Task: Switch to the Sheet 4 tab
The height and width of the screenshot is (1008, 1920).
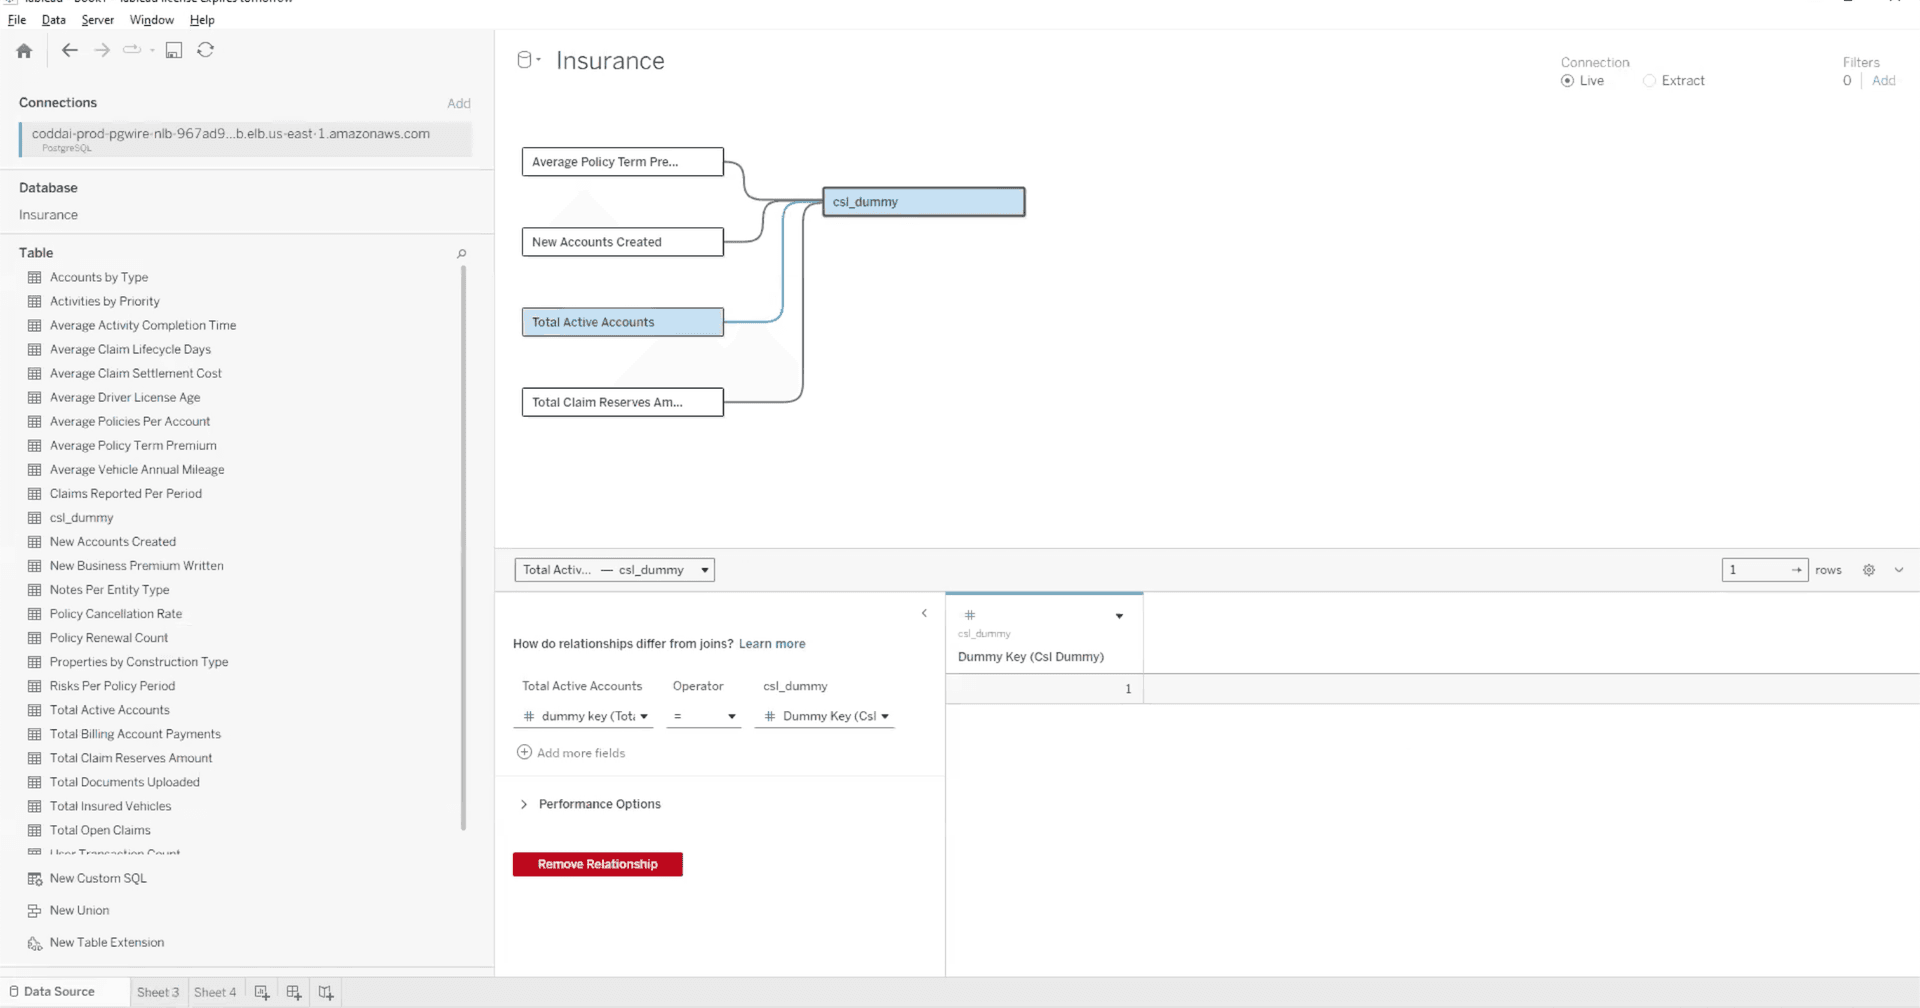Action: [215, 991]
